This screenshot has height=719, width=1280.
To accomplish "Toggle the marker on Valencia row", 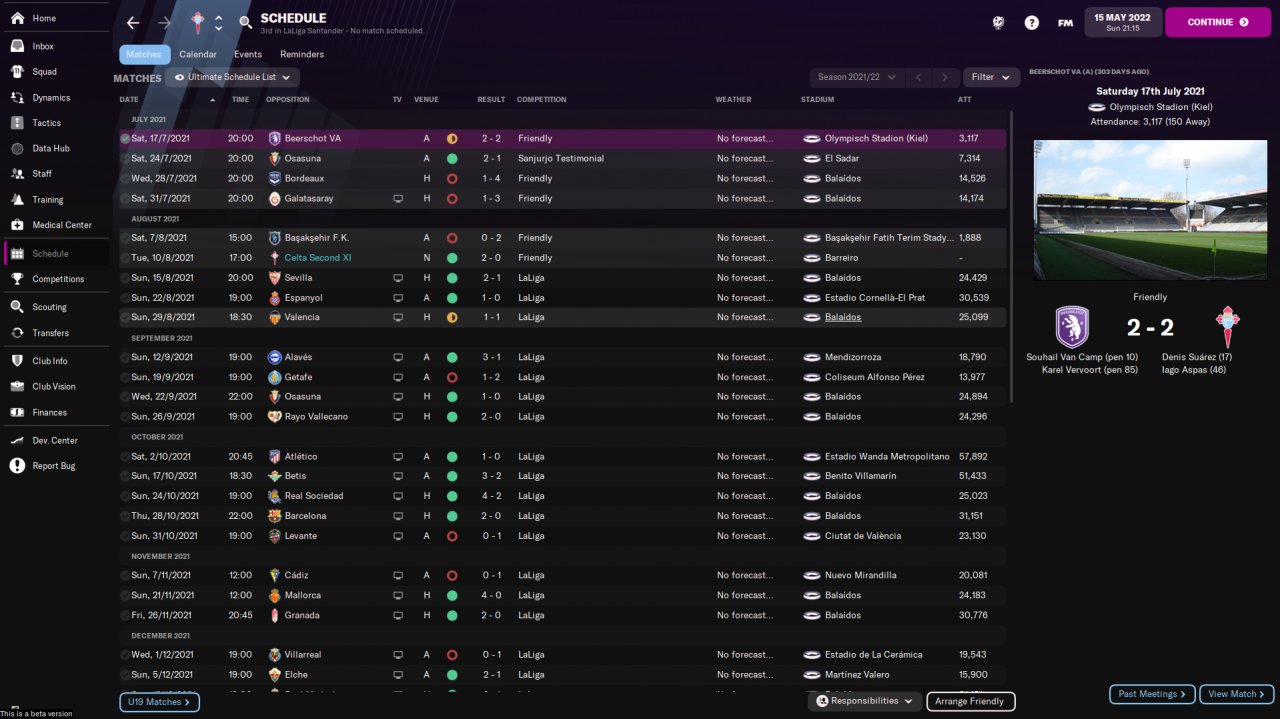I will pos(125,318).
